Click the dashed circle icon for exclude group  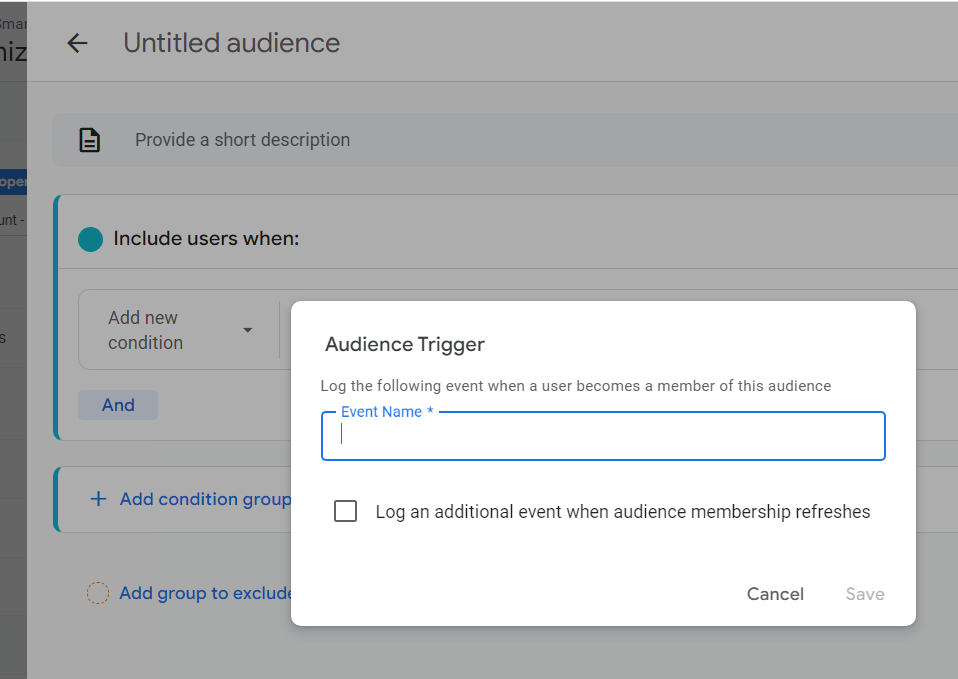[98, 593]
